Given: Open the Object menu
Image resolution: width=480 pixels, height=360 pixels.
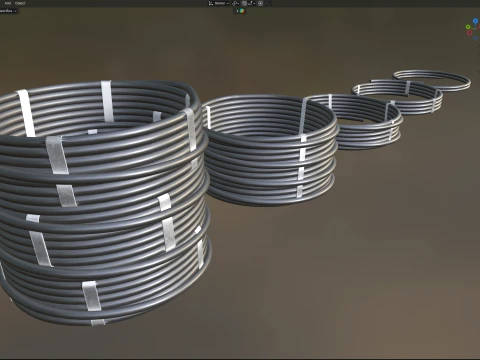Looking at the screenshot, I should point(20,3).
